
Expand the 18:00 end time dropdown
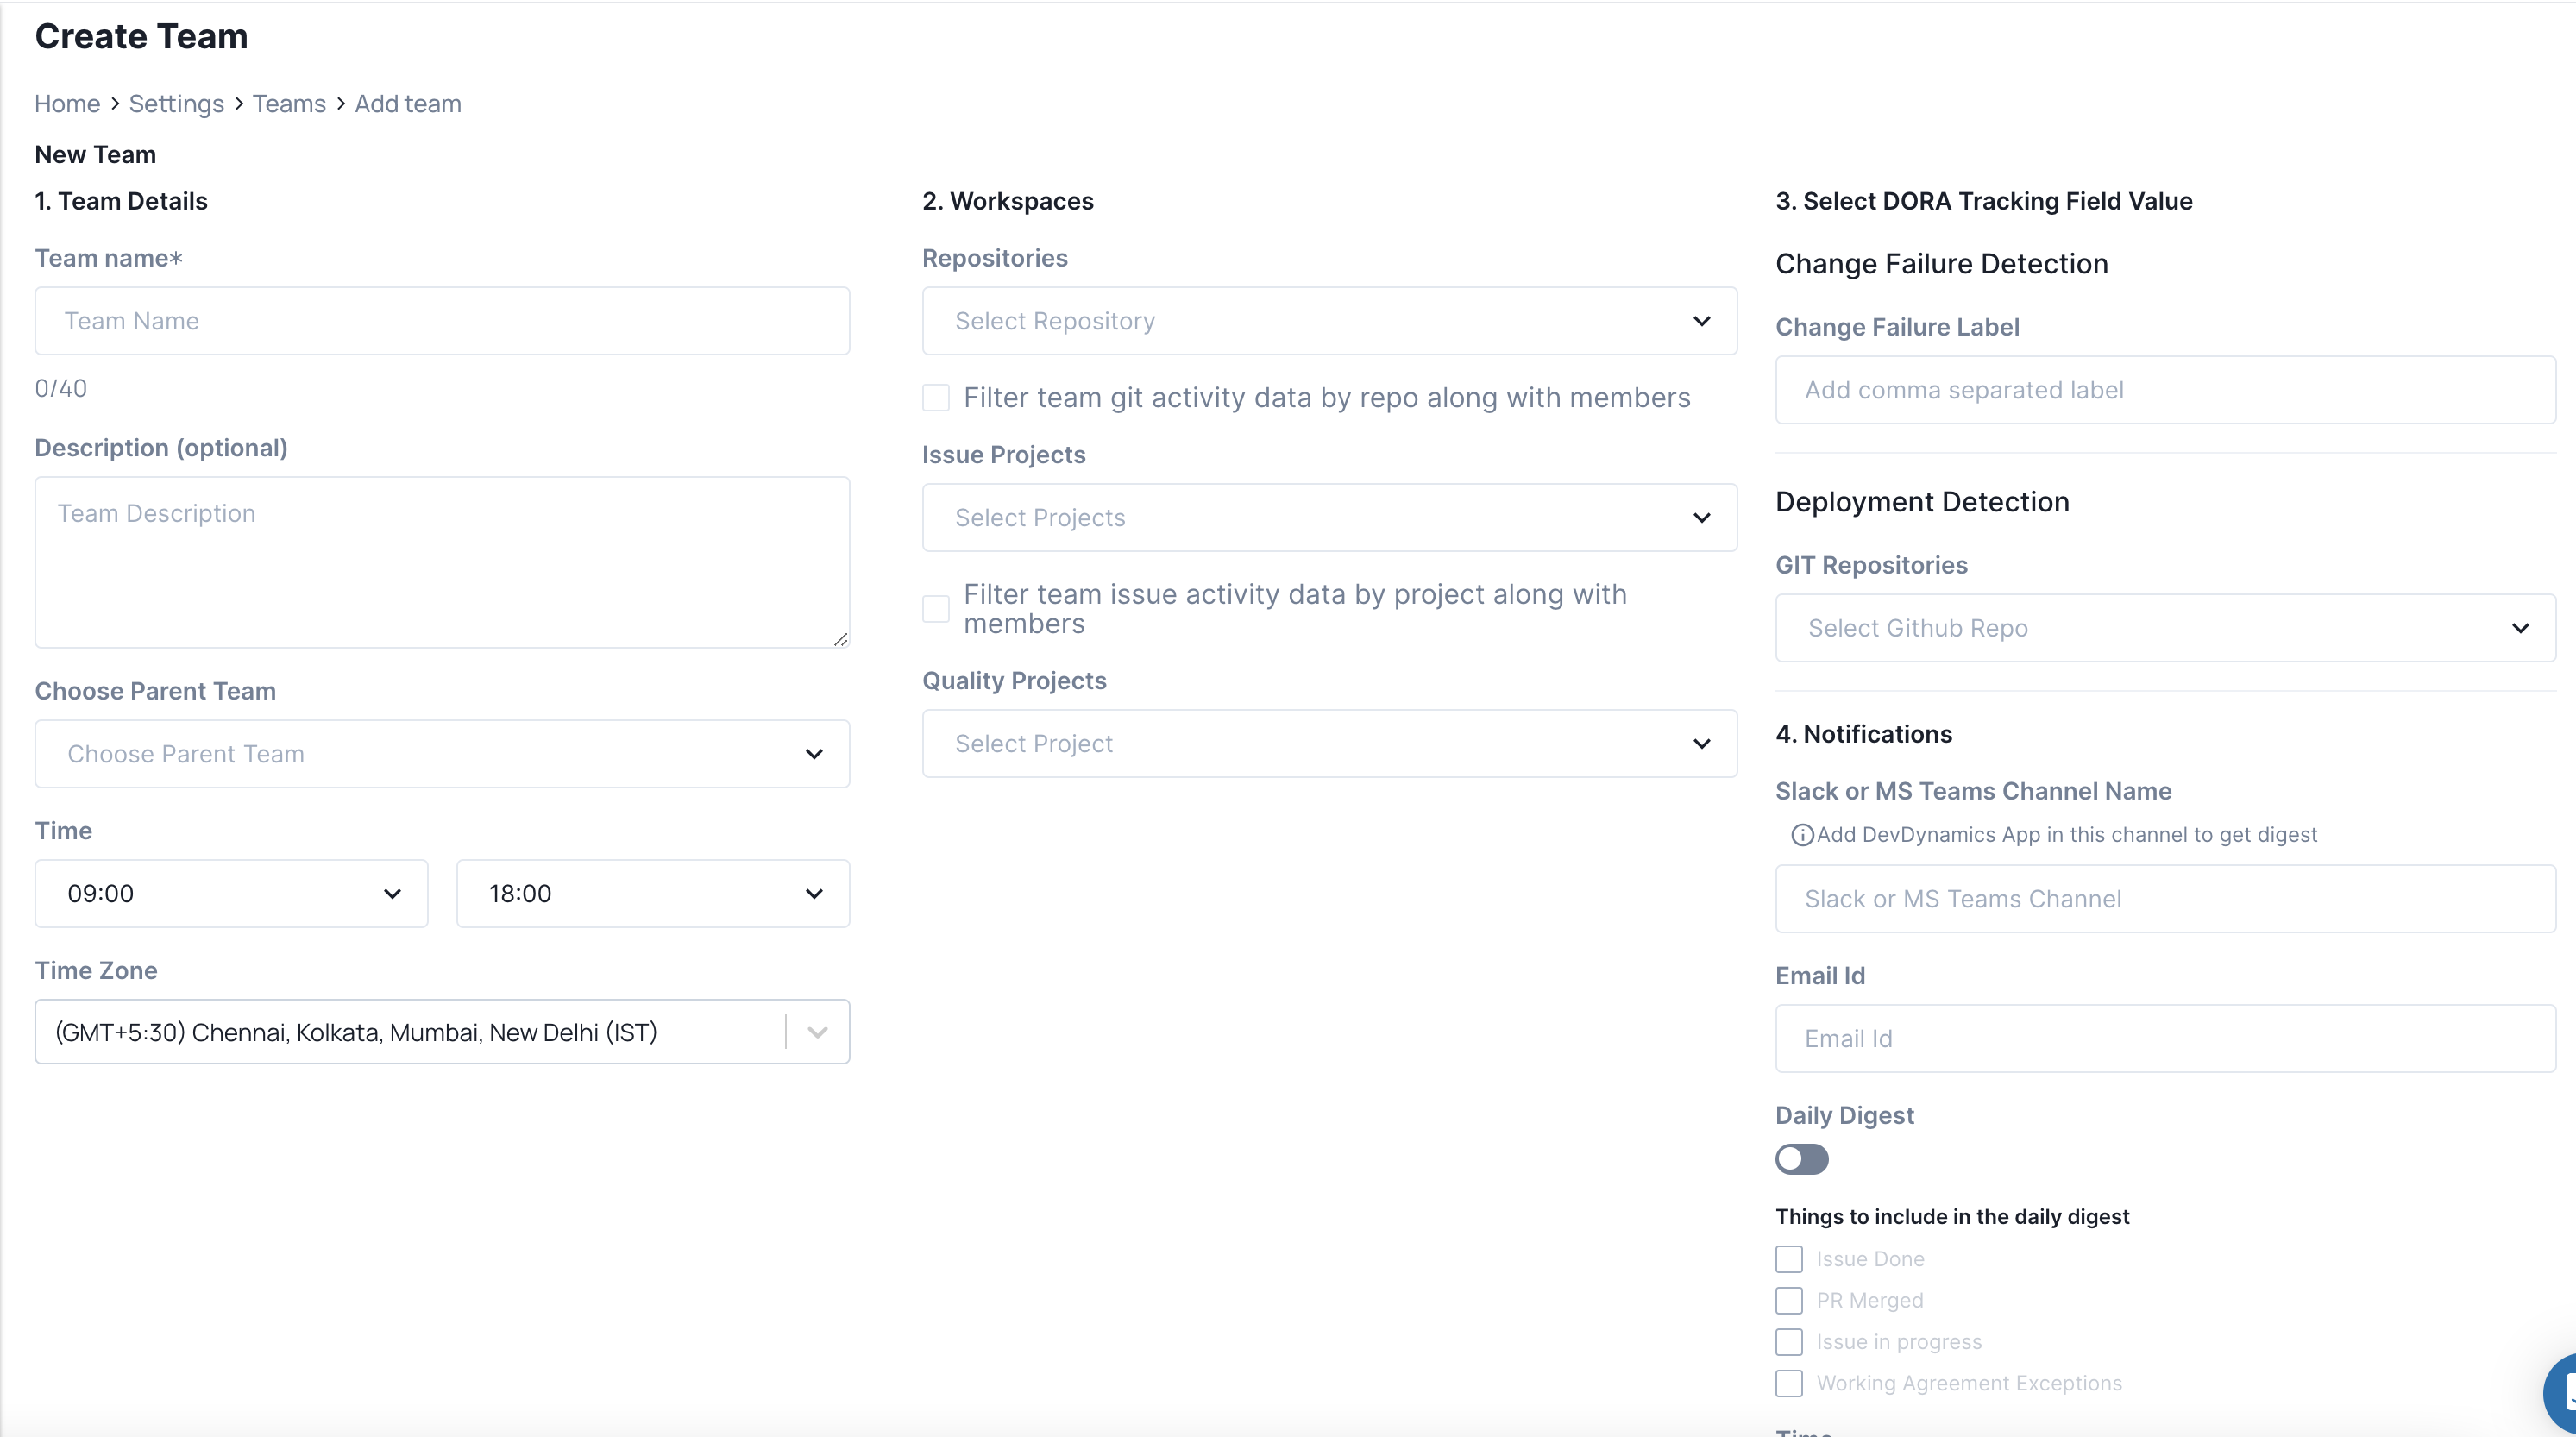652,893
